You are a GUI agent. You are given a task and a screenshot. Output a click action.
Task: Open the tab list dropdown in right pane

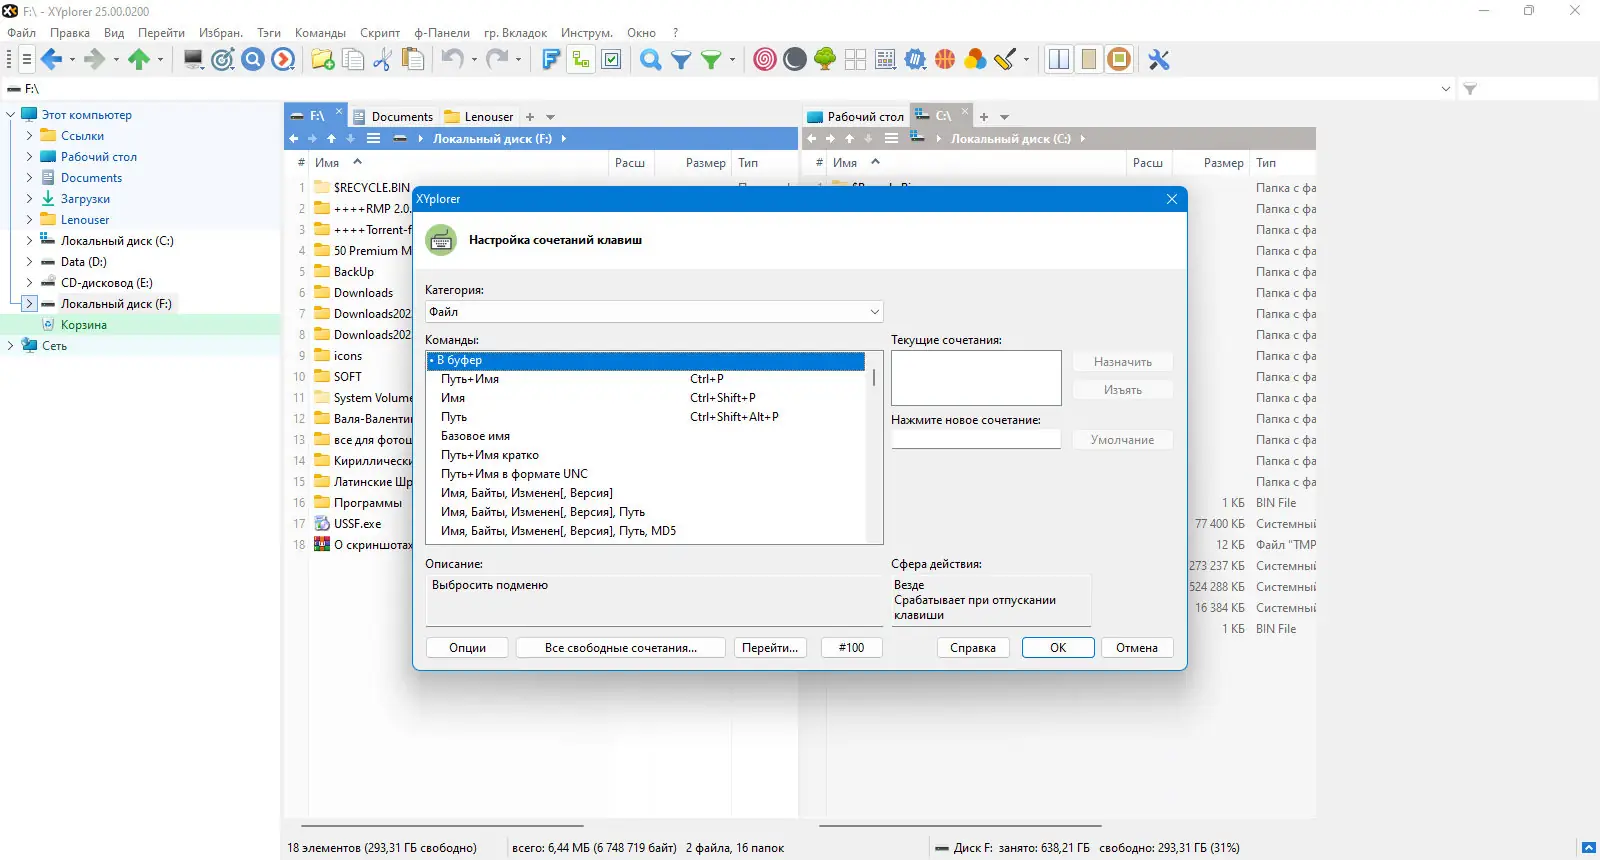point(1004,117)
